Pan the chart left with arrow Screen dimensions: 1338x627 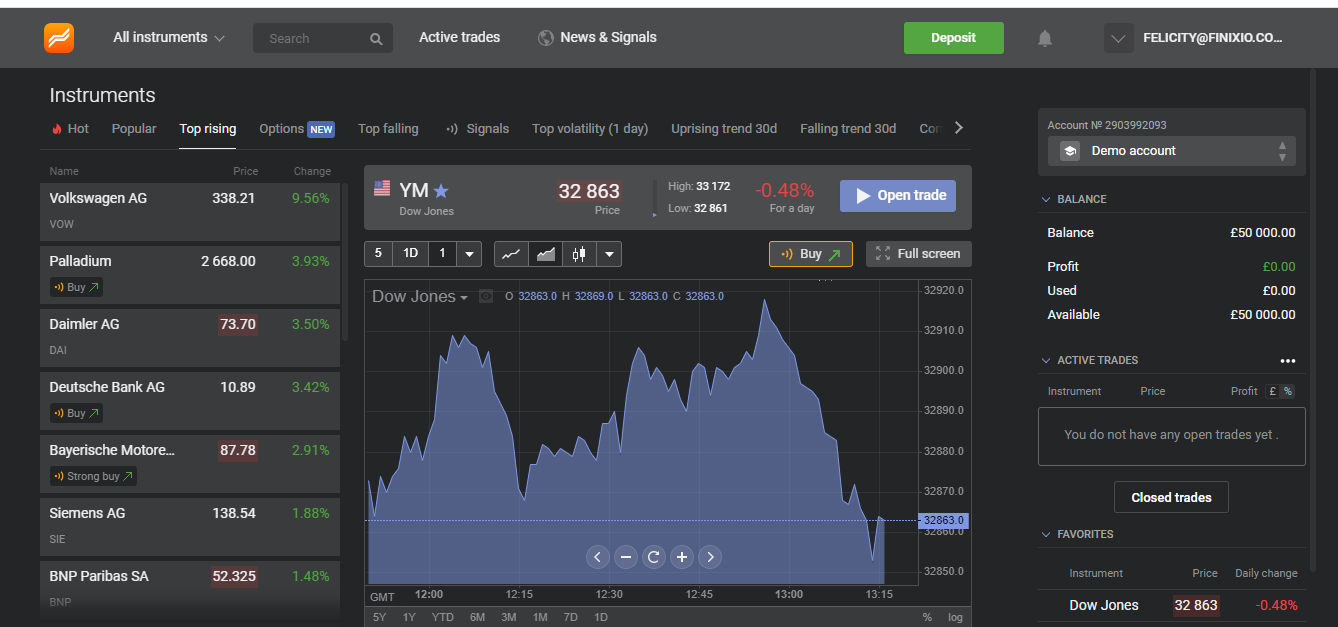pos(598,557)
